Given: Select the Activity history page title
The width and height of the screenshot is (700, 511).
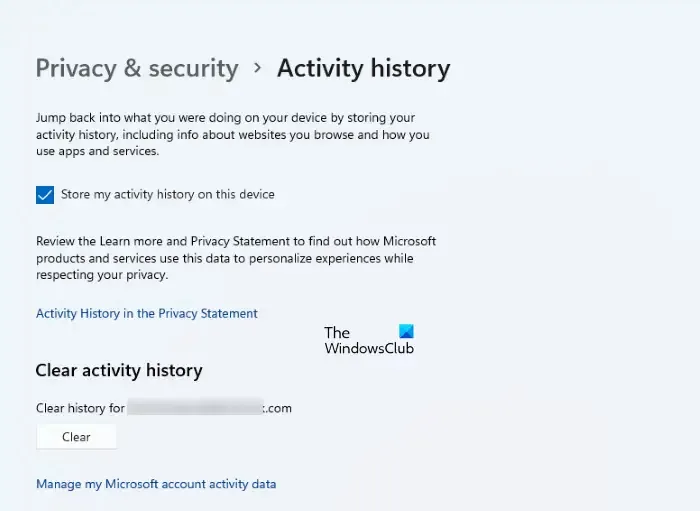Looking at the screenshot, I should (x=363, y=69).
